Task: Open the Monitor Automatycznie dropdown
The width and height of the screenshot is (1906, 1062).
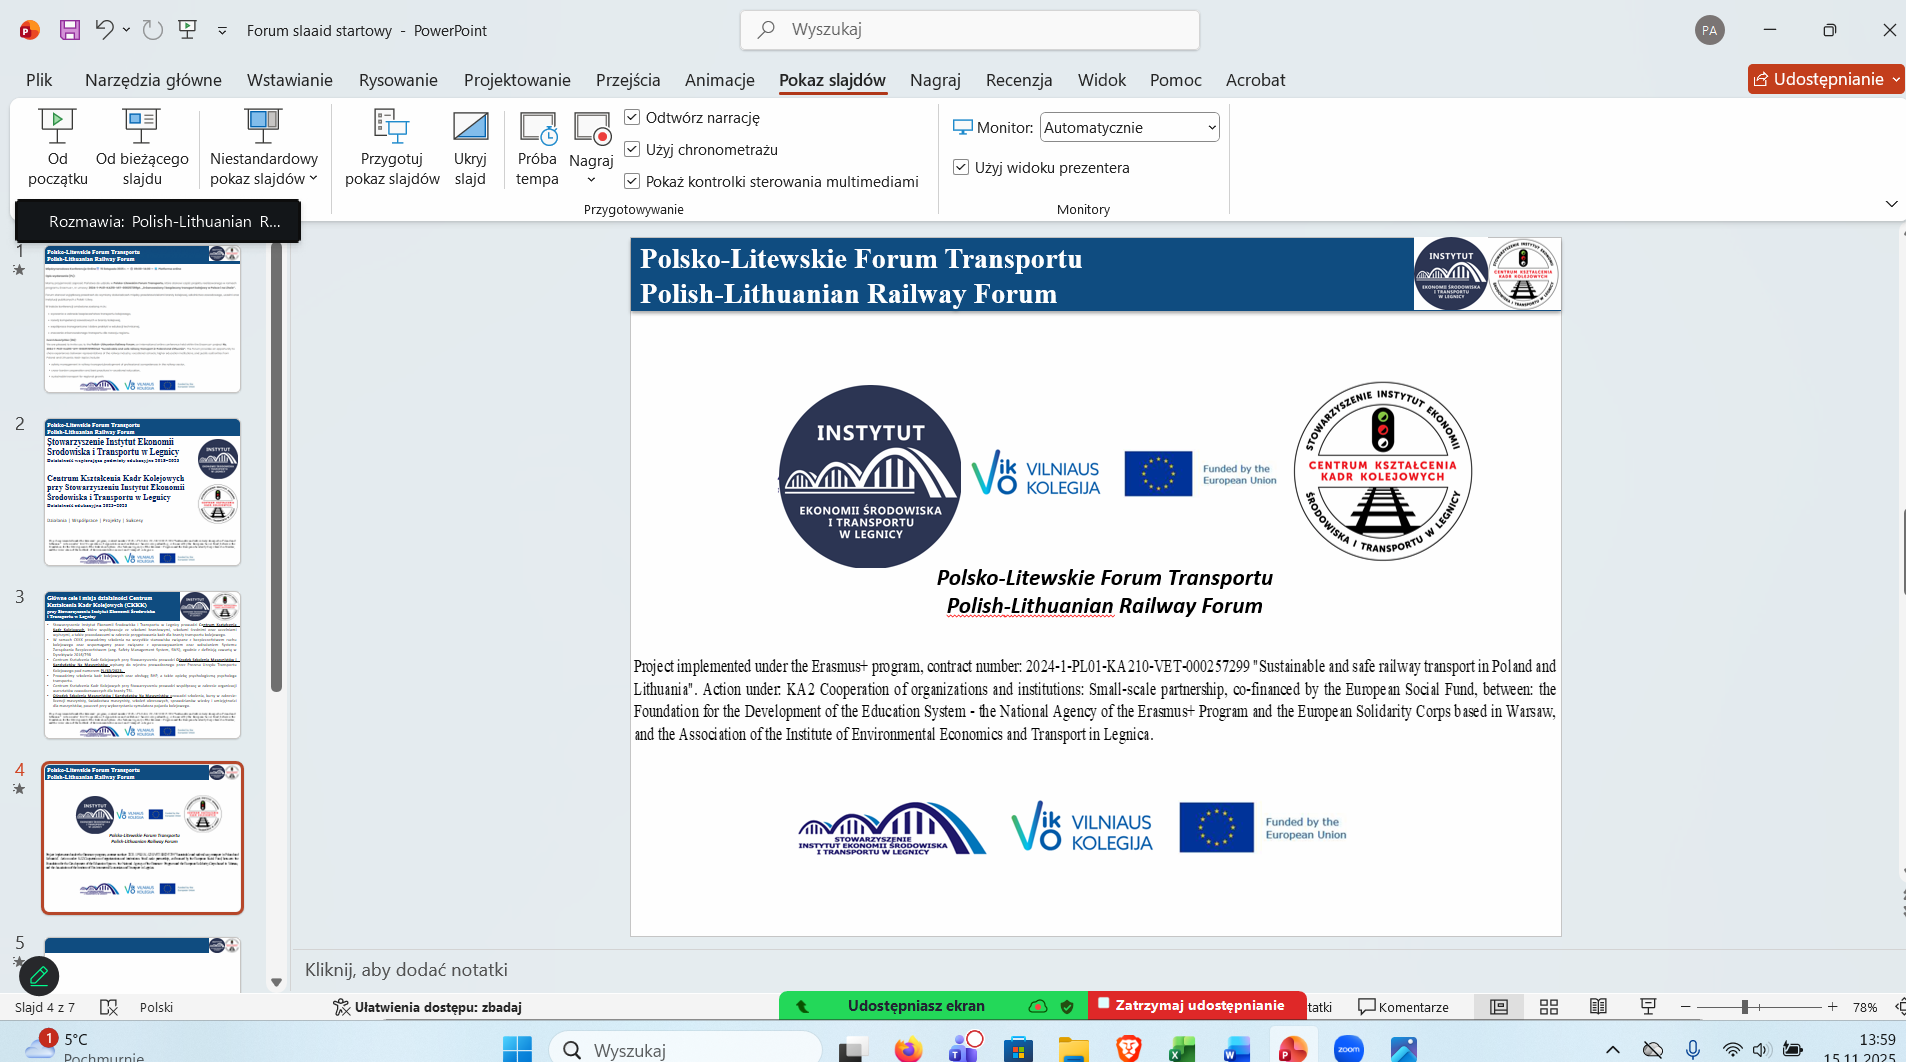Action: pyautogui.click(x=1129, y=128)
